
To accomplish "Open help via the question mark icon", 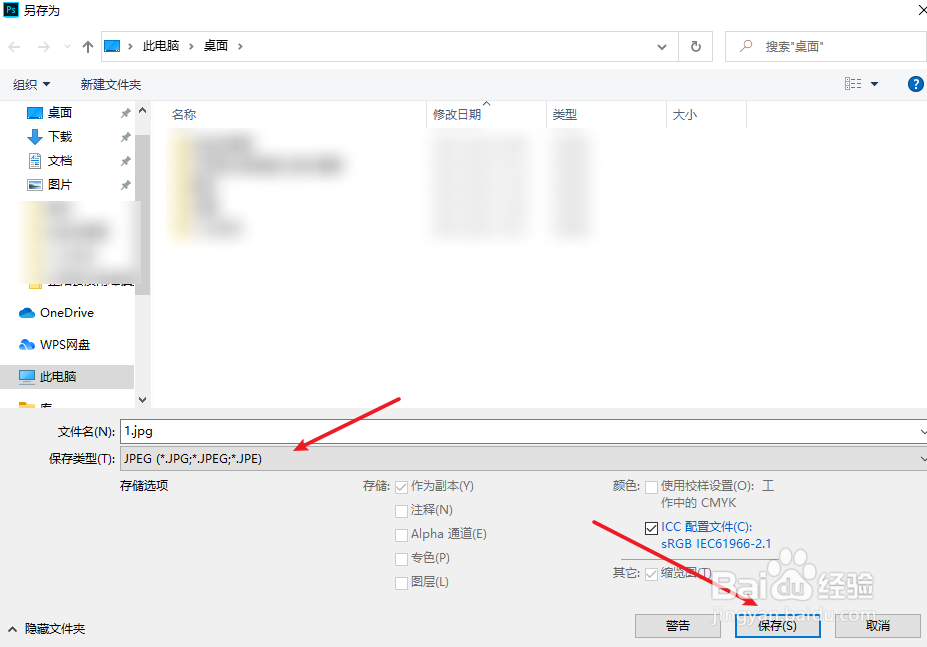I will 915,84.
